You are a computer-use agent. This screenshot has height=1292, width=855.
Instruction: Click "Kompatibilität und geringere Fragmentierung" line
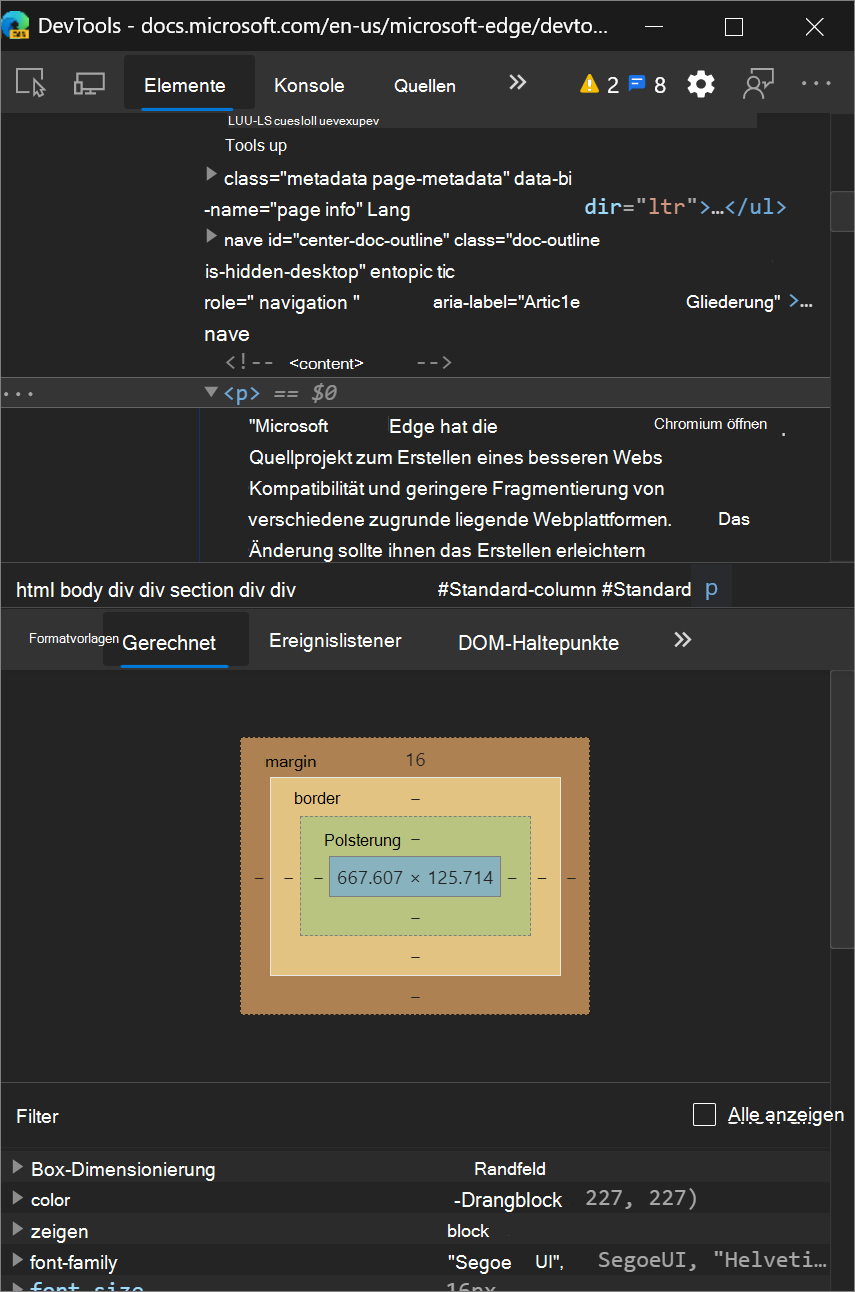(457, 489)
